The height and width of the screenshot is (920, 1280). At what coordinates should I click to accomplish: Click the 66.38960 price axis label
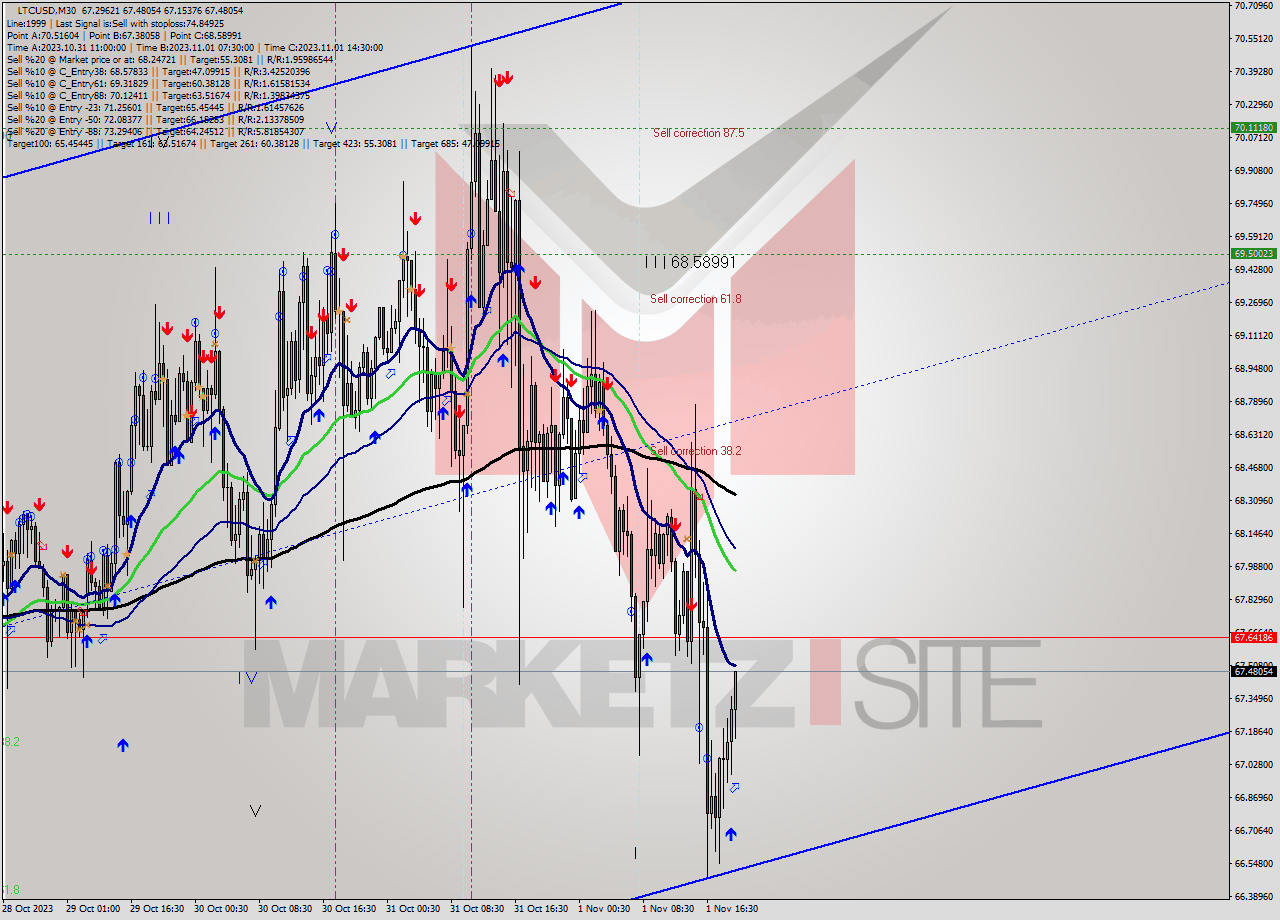point(1253,897)
